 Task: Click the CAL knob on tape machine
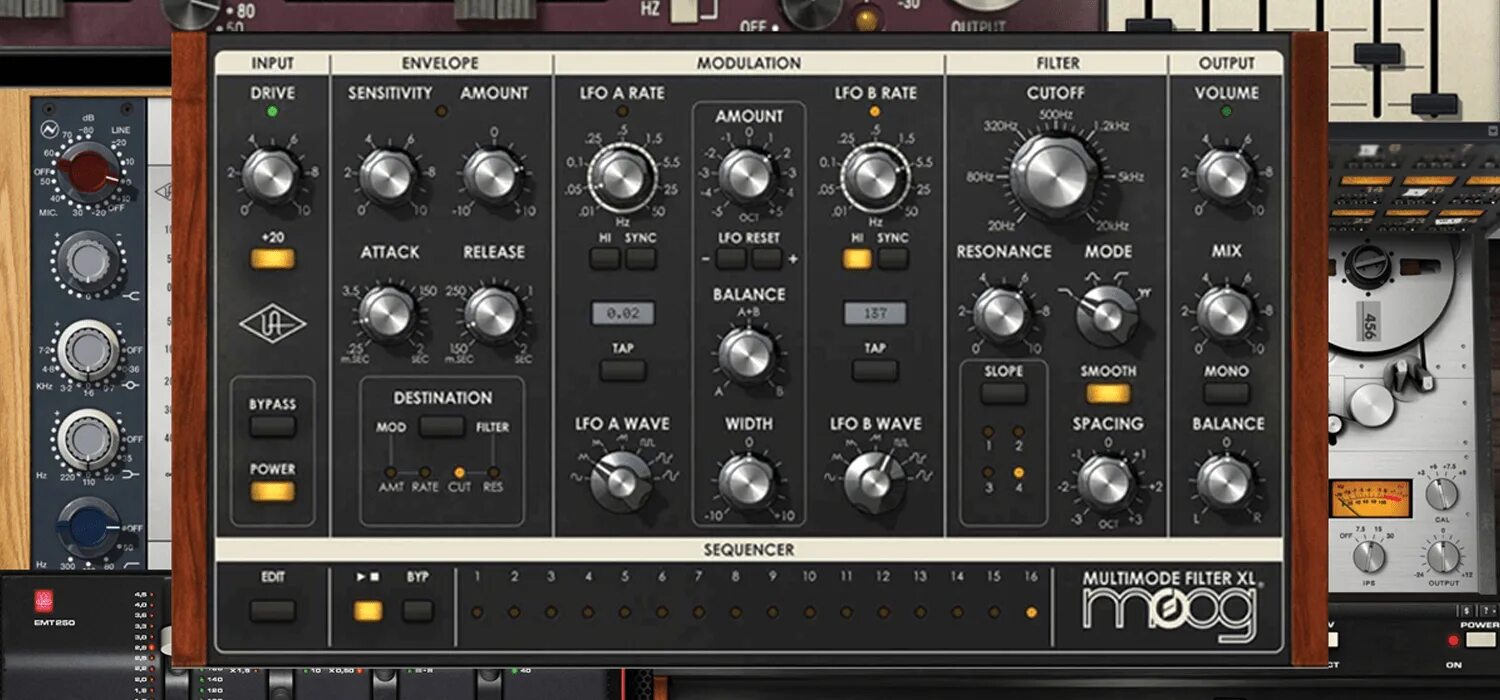pos(1441,494)
